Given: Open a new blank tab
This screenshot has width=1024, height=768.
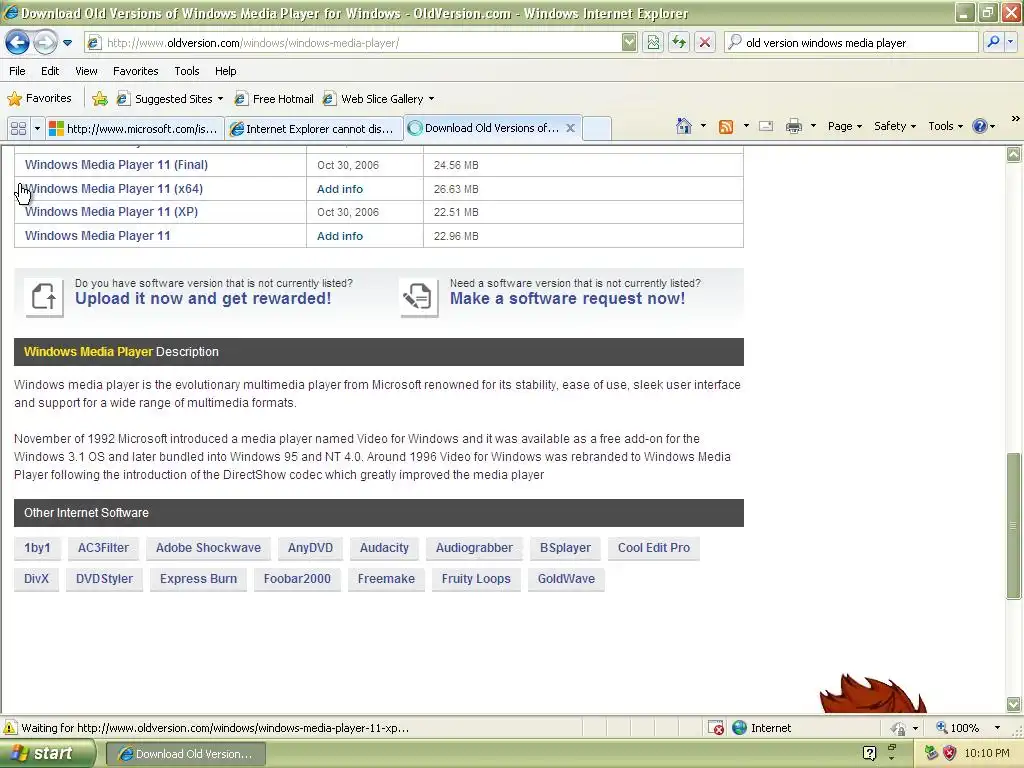Looking at the screenshot, I should 596,129.
